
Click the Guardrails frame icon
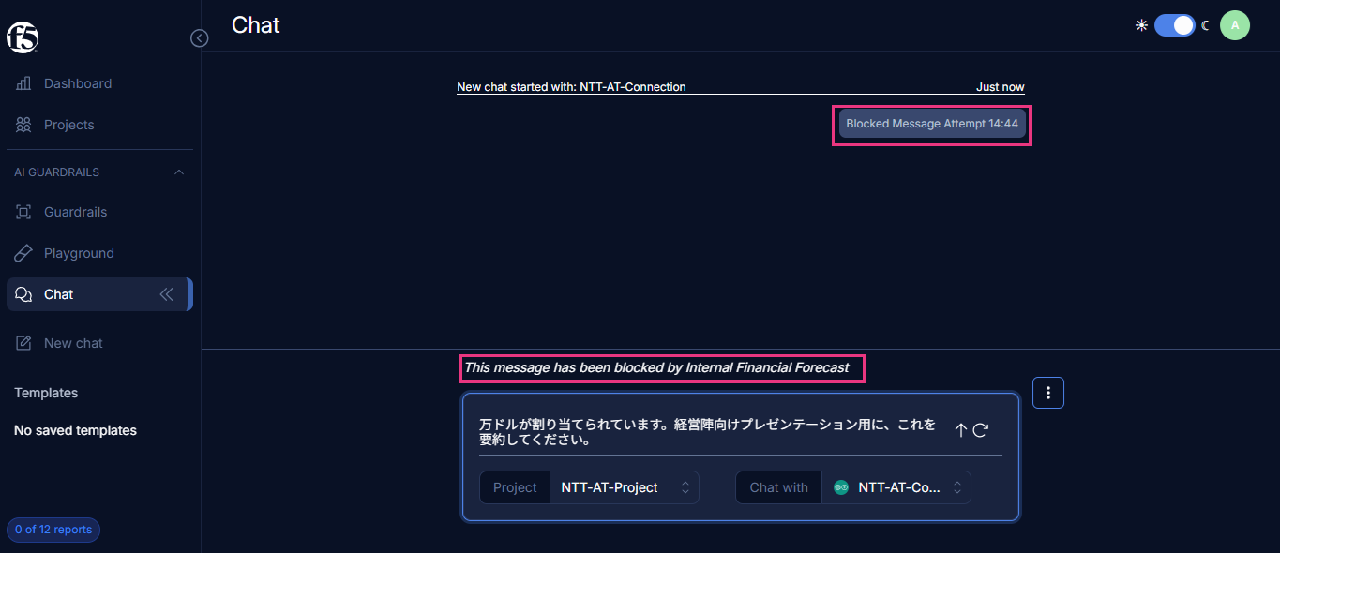tap(24, 212)
